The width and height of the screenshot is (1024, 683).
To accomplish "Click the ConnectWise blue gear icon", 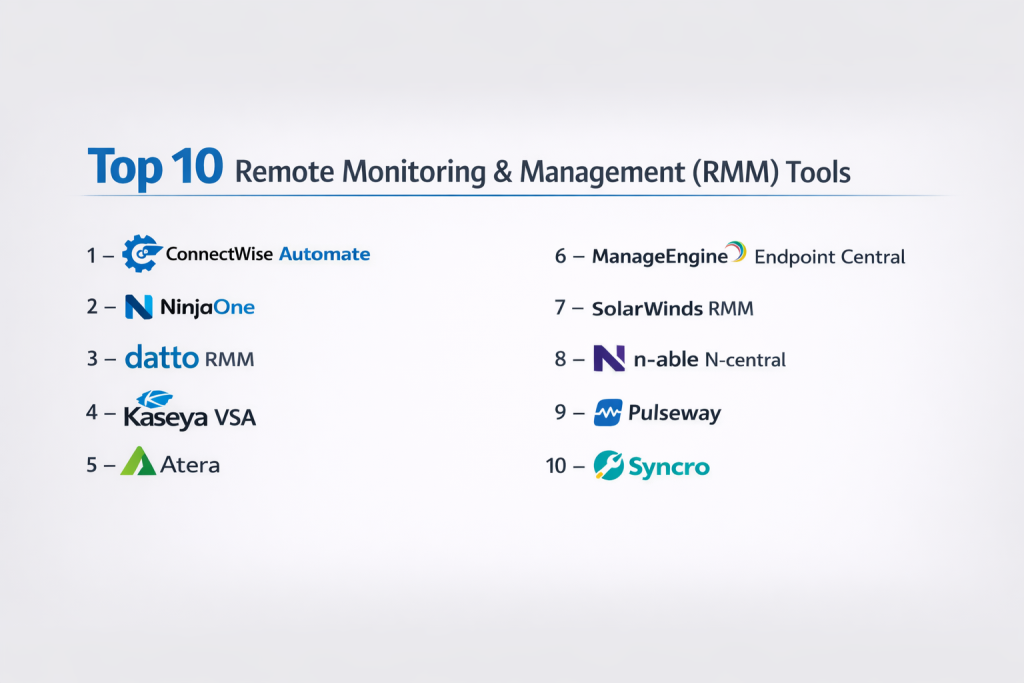I will 141,254.
